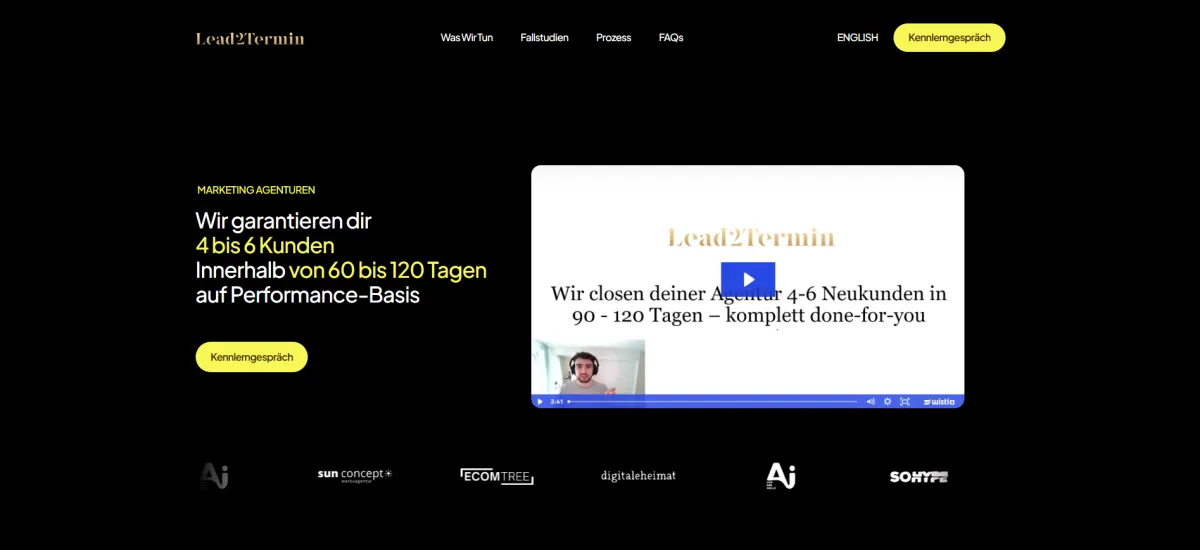
Task: Click Kennlerngespräch button below the headline
Action: (251, 357)
